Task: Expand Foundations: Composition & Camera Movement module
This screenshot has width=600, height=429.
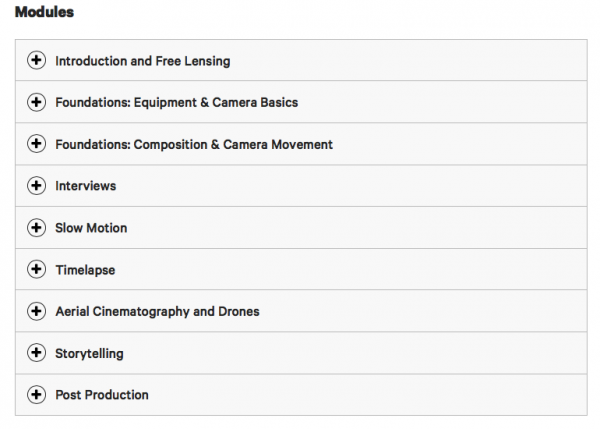Action: click(x=194, y=144)
